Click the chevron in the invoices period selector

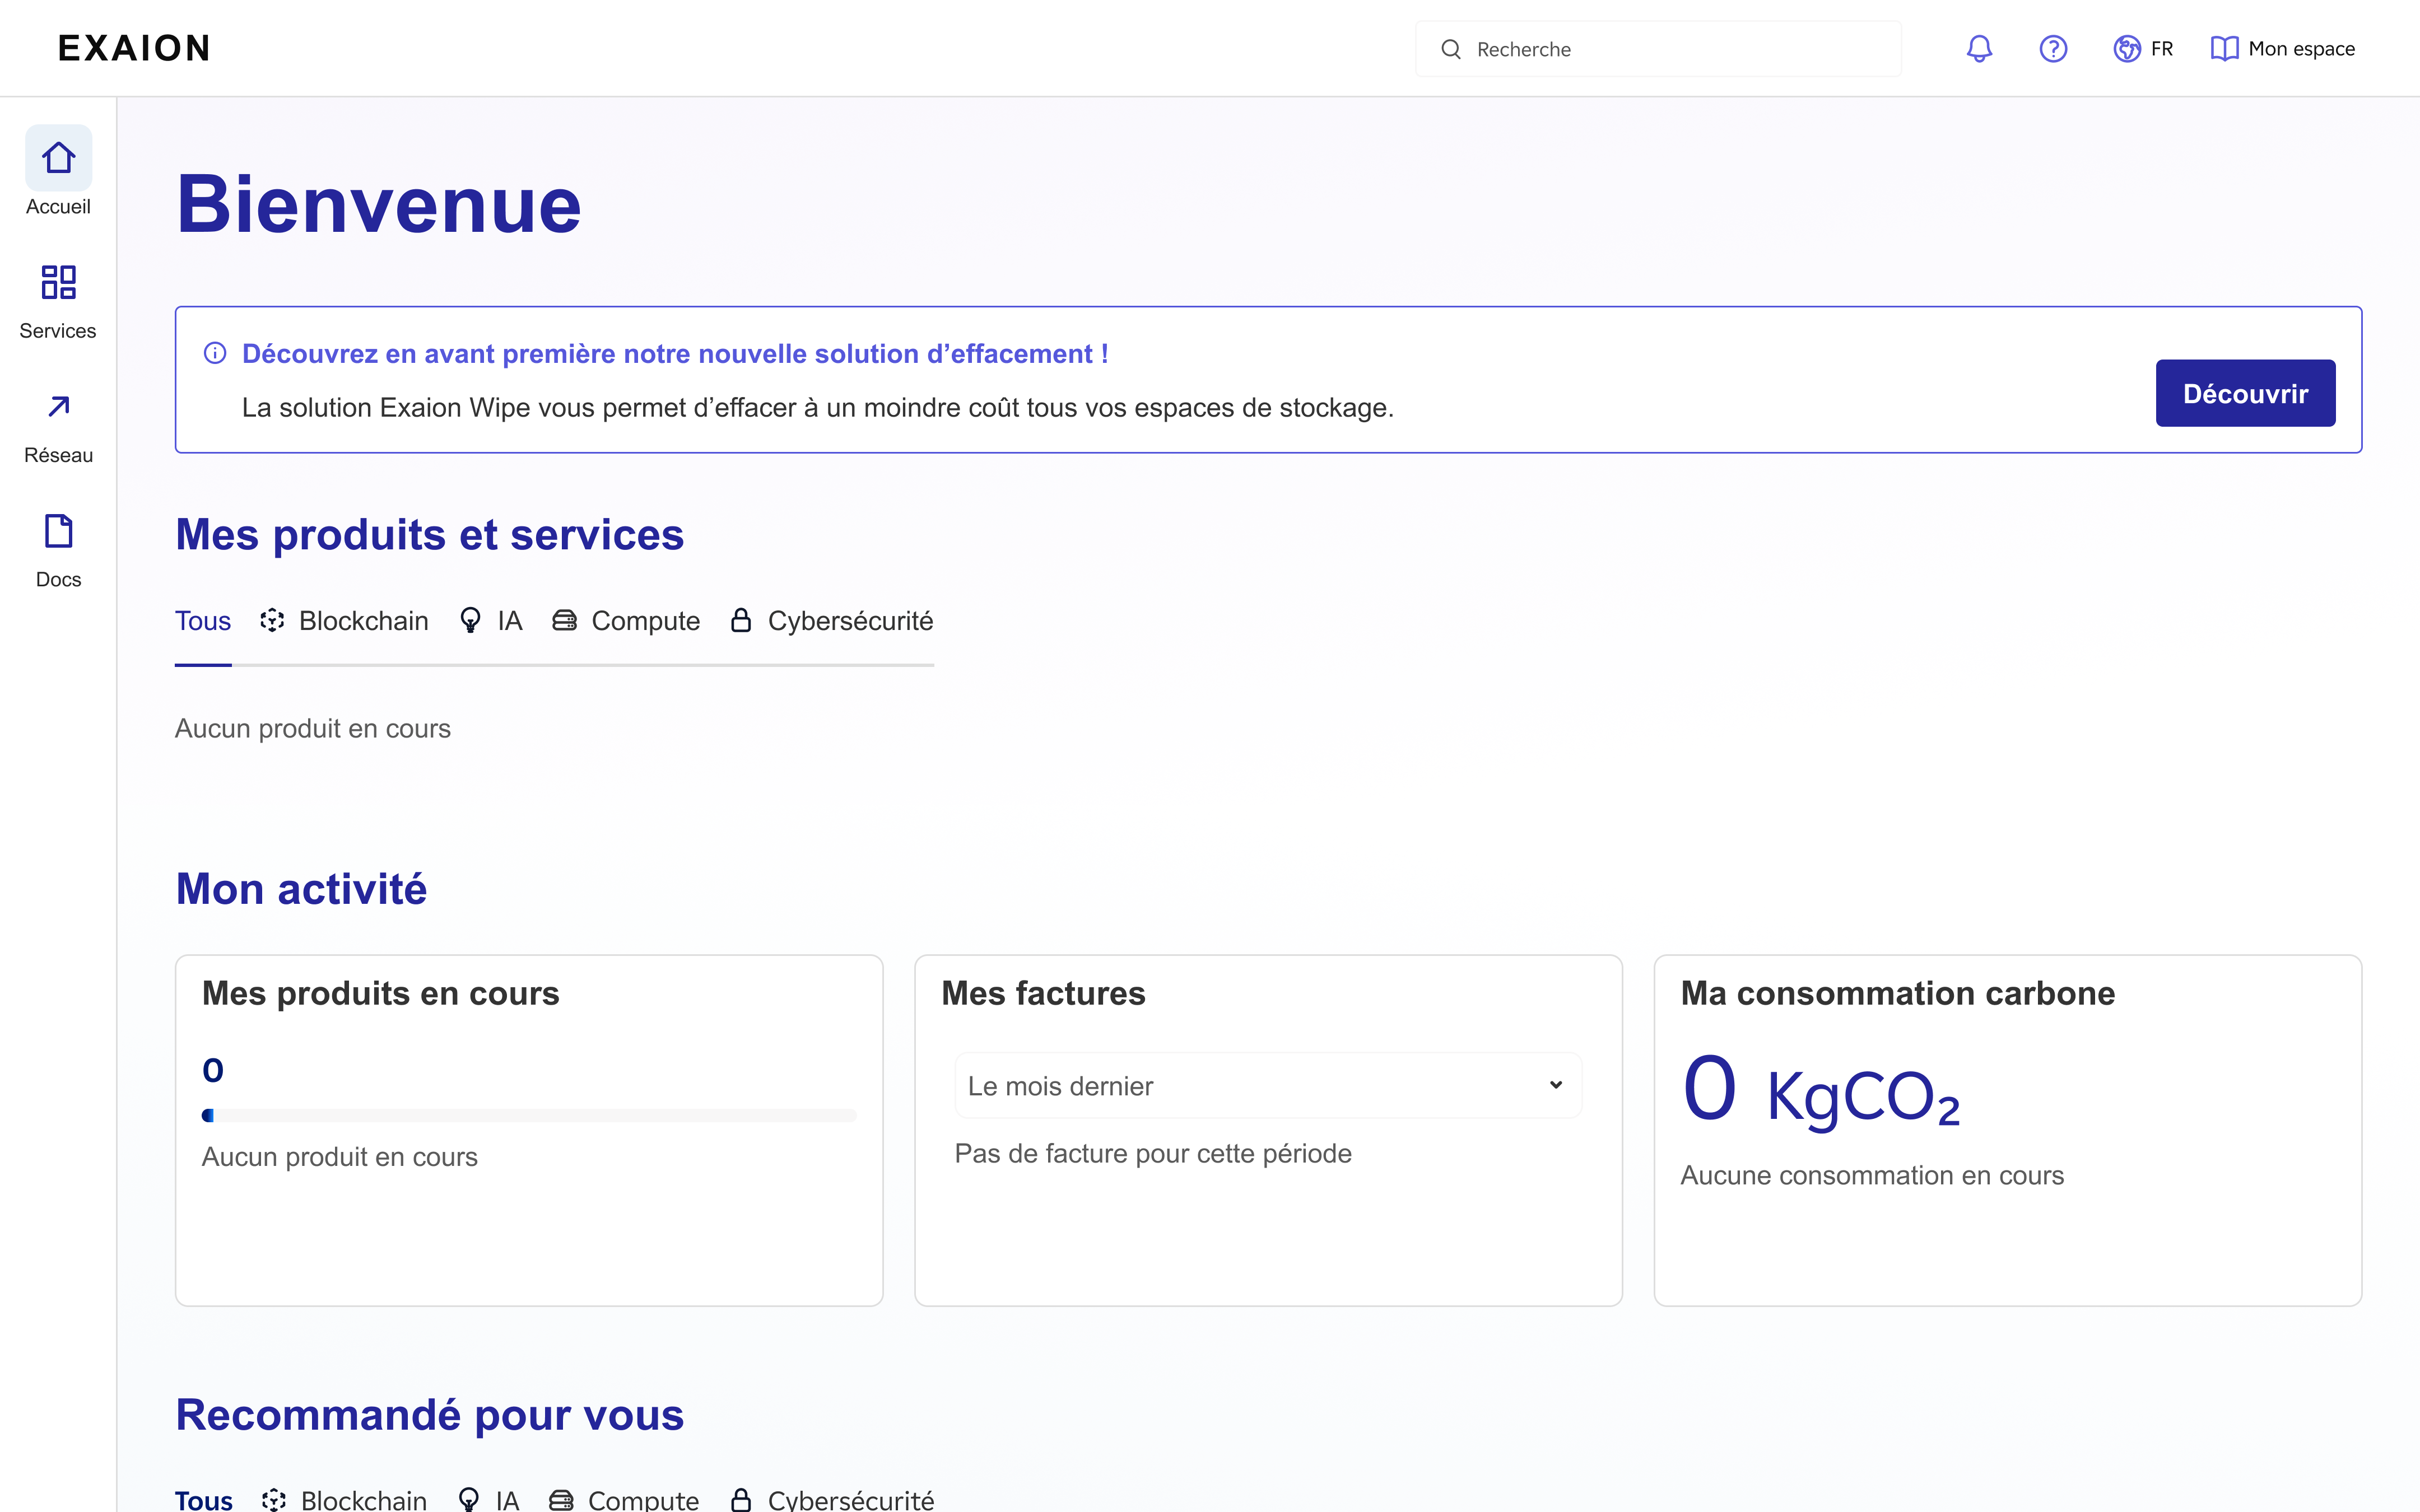click(x=1555, y=1085)
